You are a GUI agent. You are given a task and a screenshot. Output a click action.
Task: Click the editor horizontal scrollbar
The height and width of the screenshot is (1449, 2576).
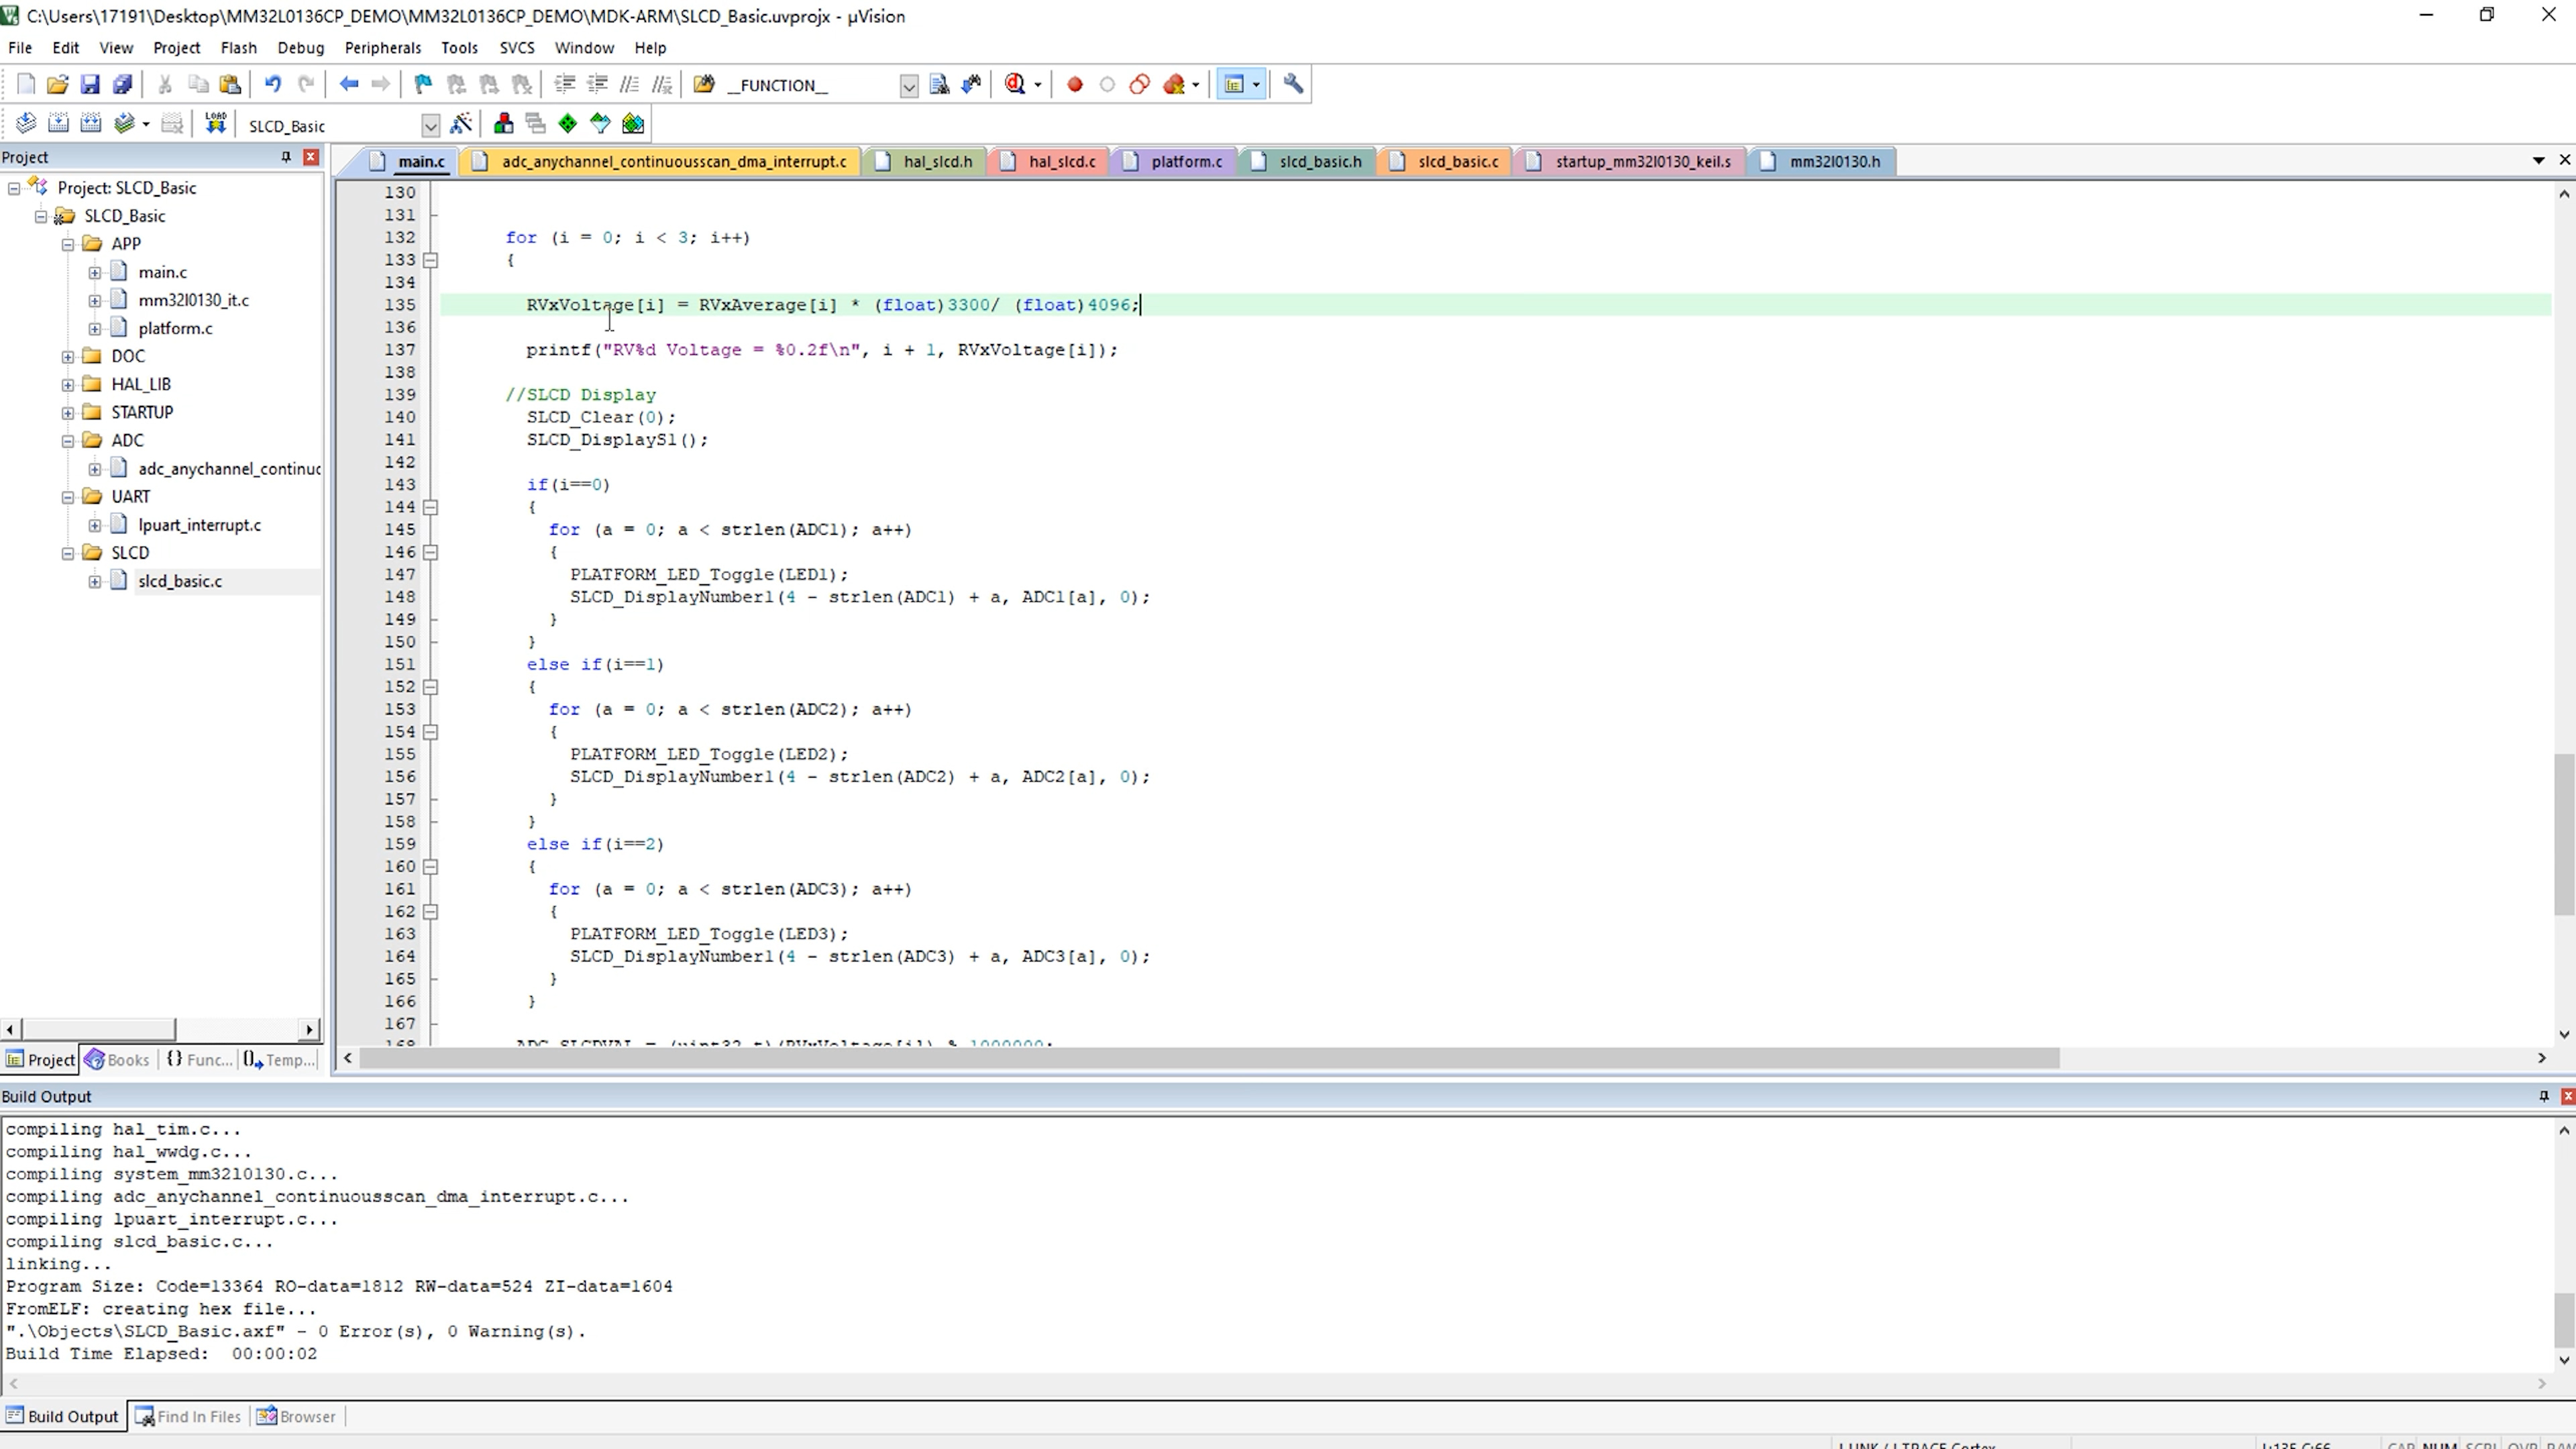1200,1058
